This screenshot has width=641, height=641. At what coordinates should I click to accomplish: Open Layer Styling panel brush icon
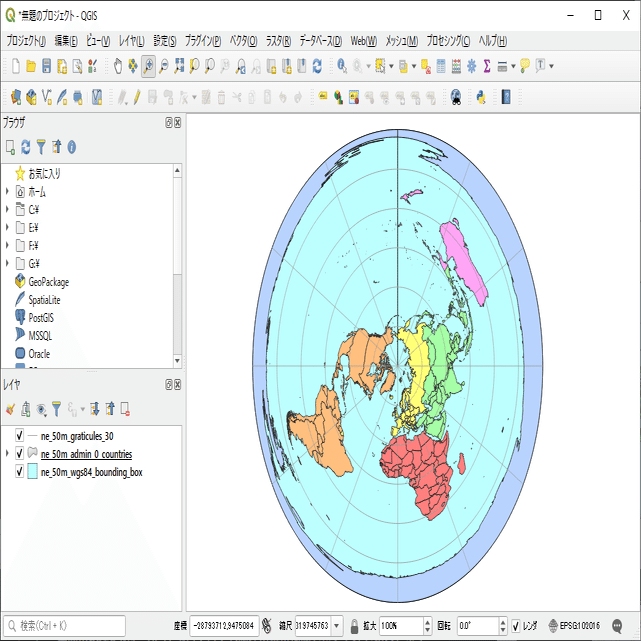coord(10,409)
